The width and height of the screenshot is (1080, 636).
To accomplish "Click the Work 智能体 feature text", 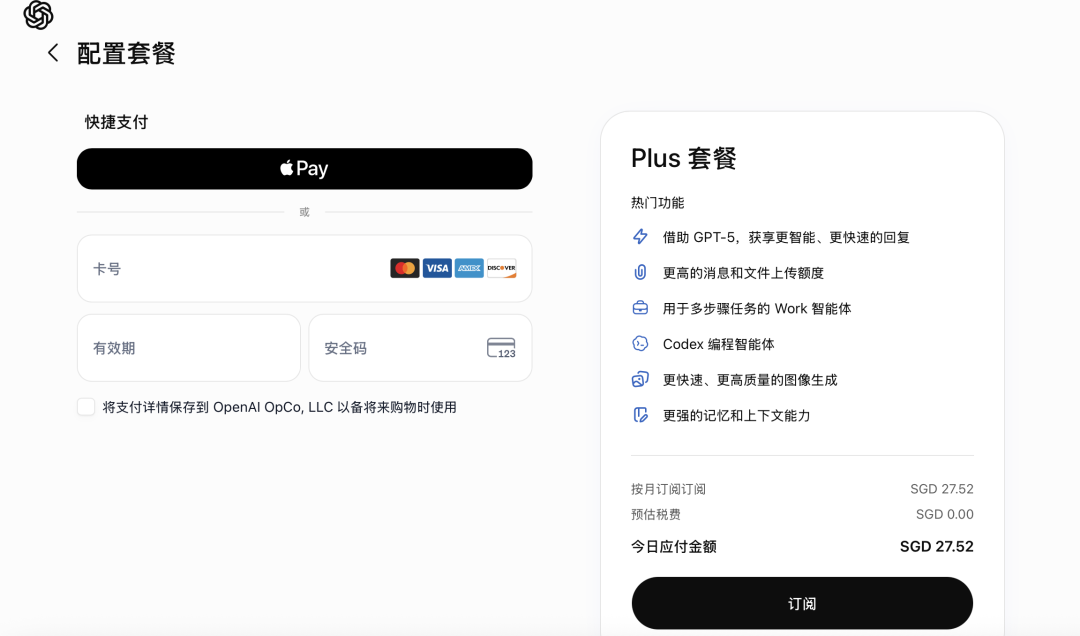I will click(x=757, y=309).
